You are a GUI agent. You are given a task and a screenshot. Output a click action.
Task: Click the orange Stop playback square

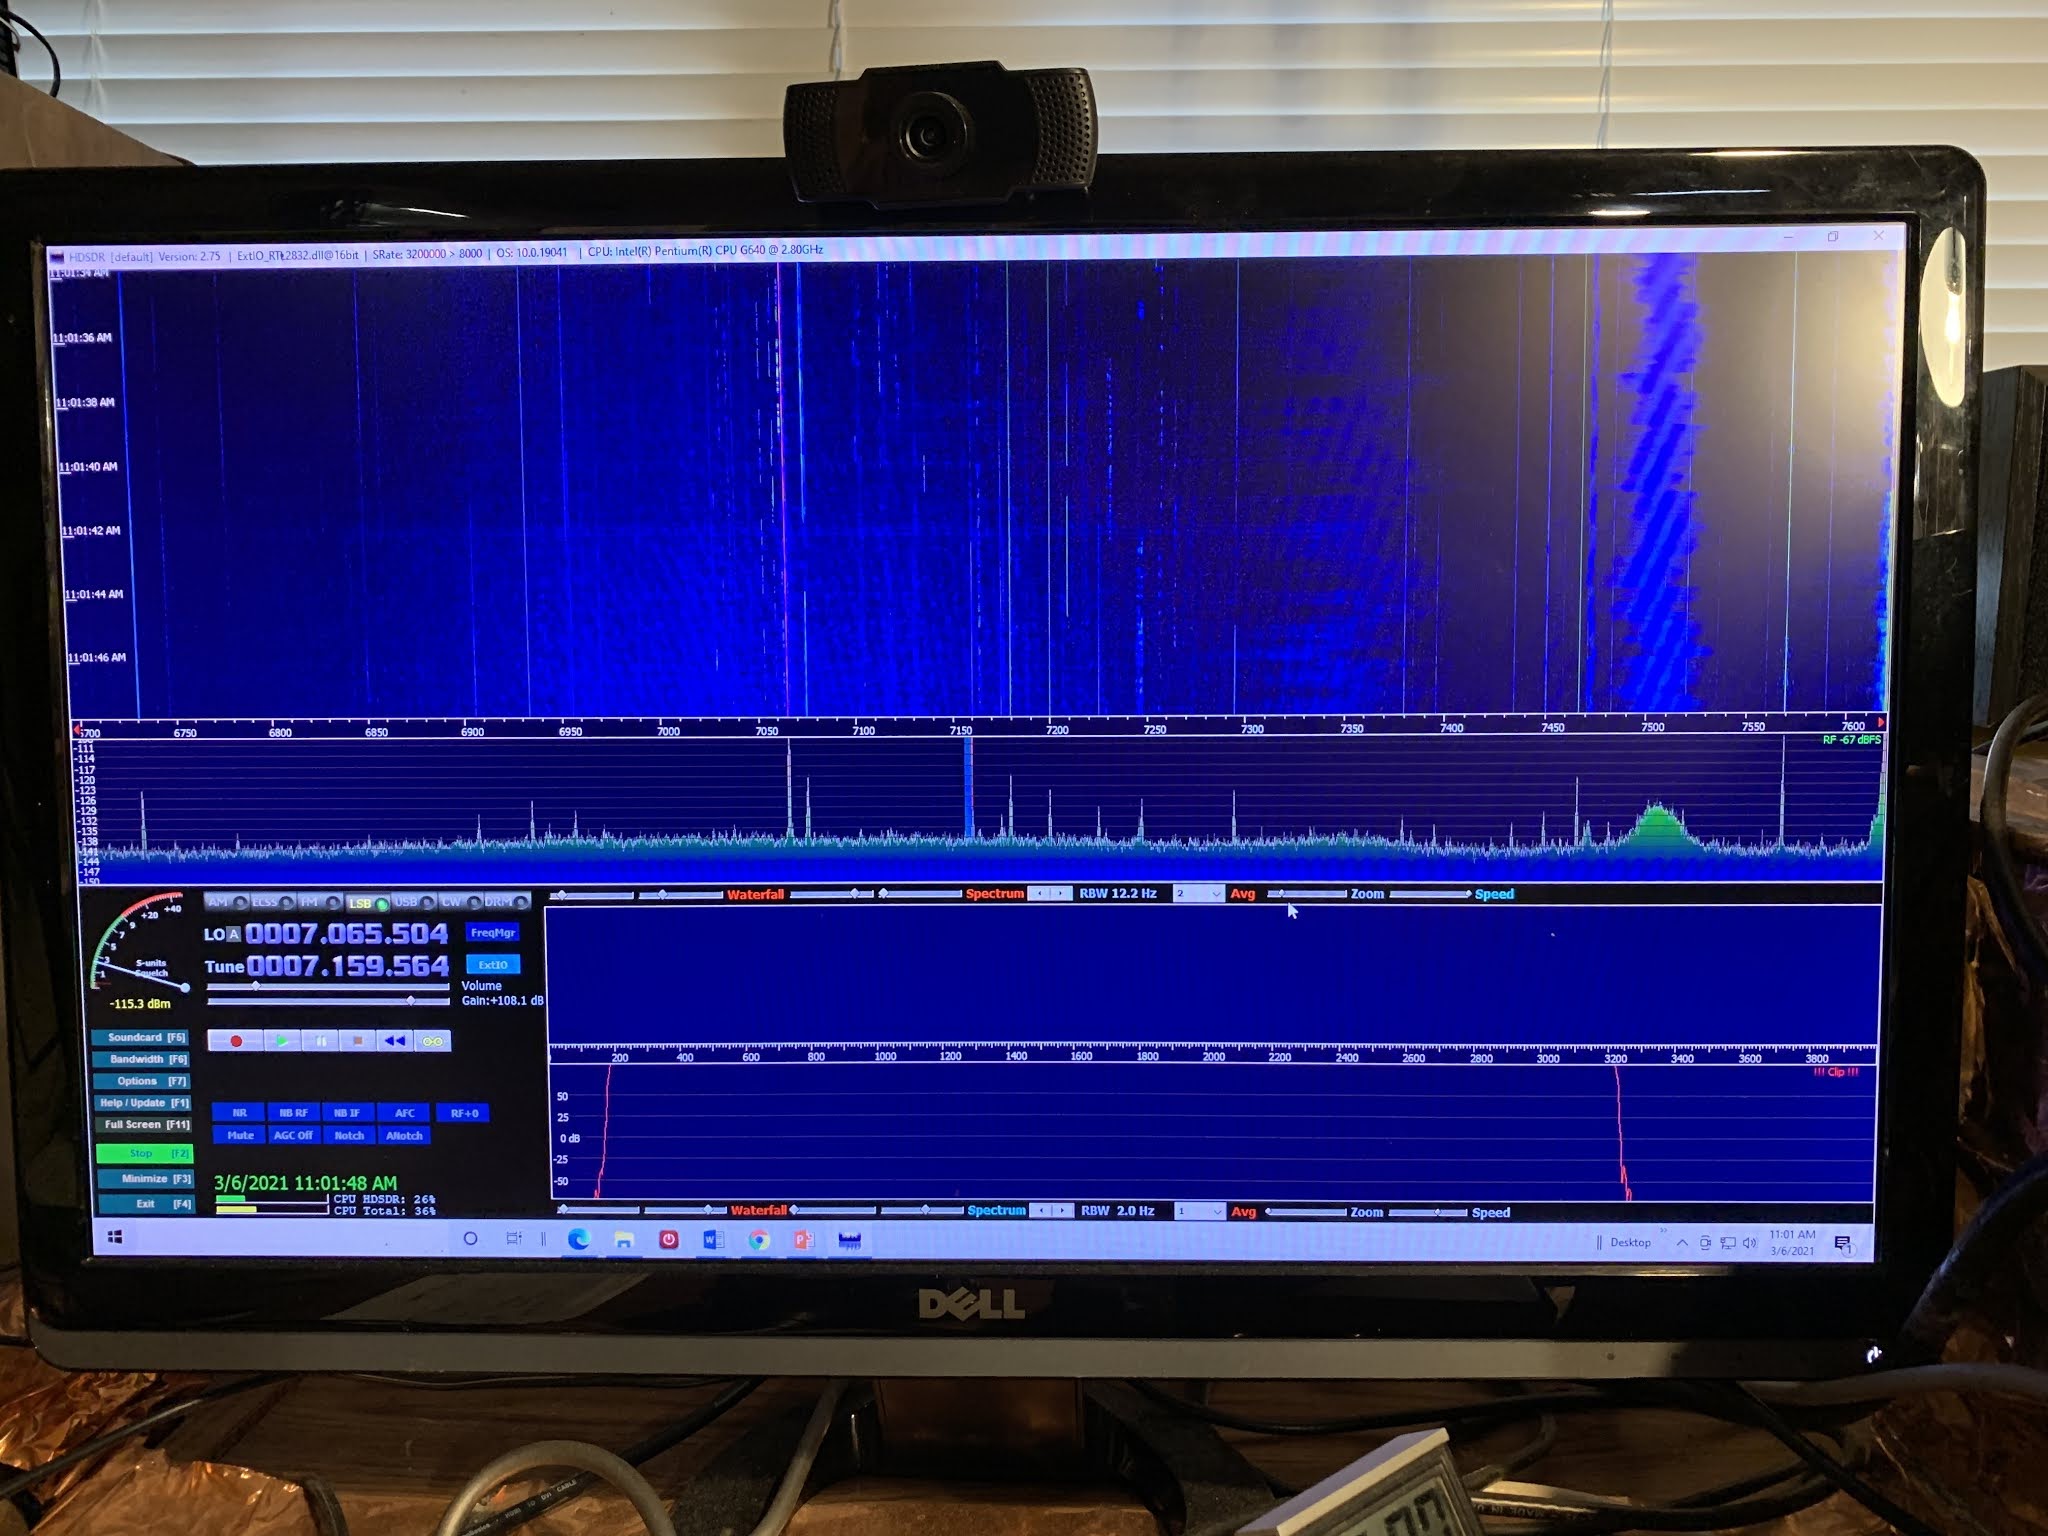point(357,1041)
